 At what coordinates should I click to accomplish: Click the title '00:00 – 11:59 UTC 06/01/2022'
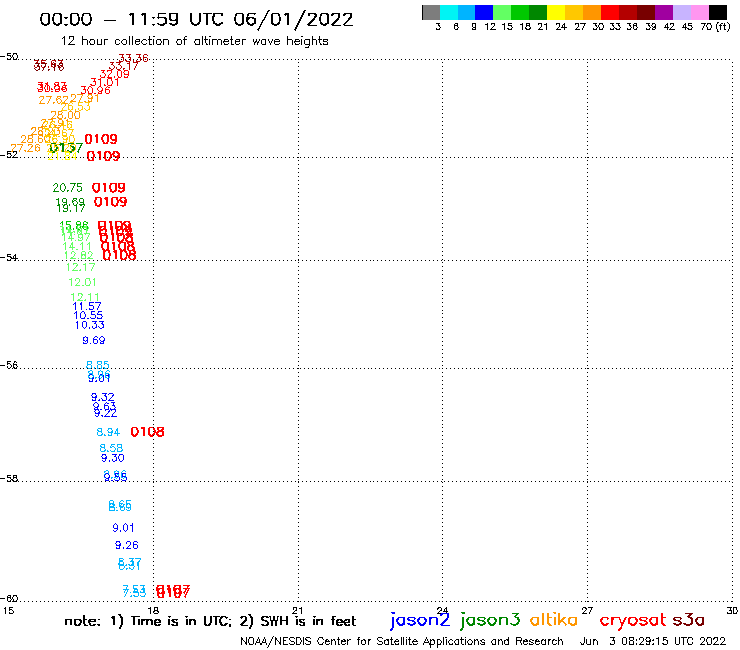click(x=196, y=19)
